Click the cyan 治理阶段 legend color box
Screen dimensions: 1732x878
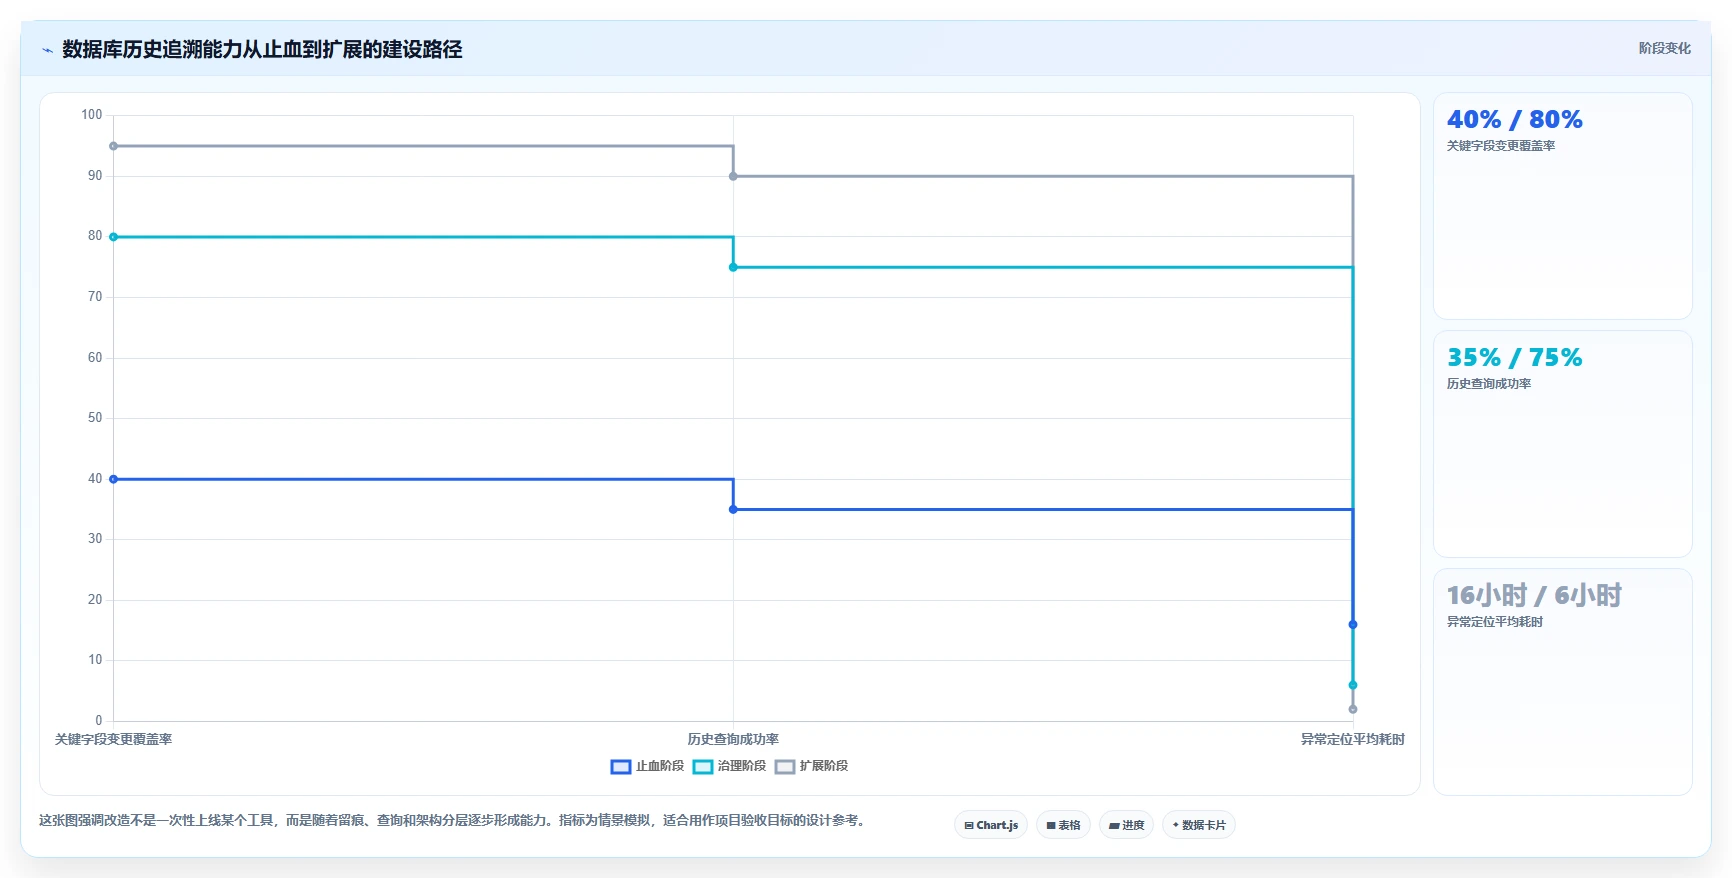click(x=703, y=767)
